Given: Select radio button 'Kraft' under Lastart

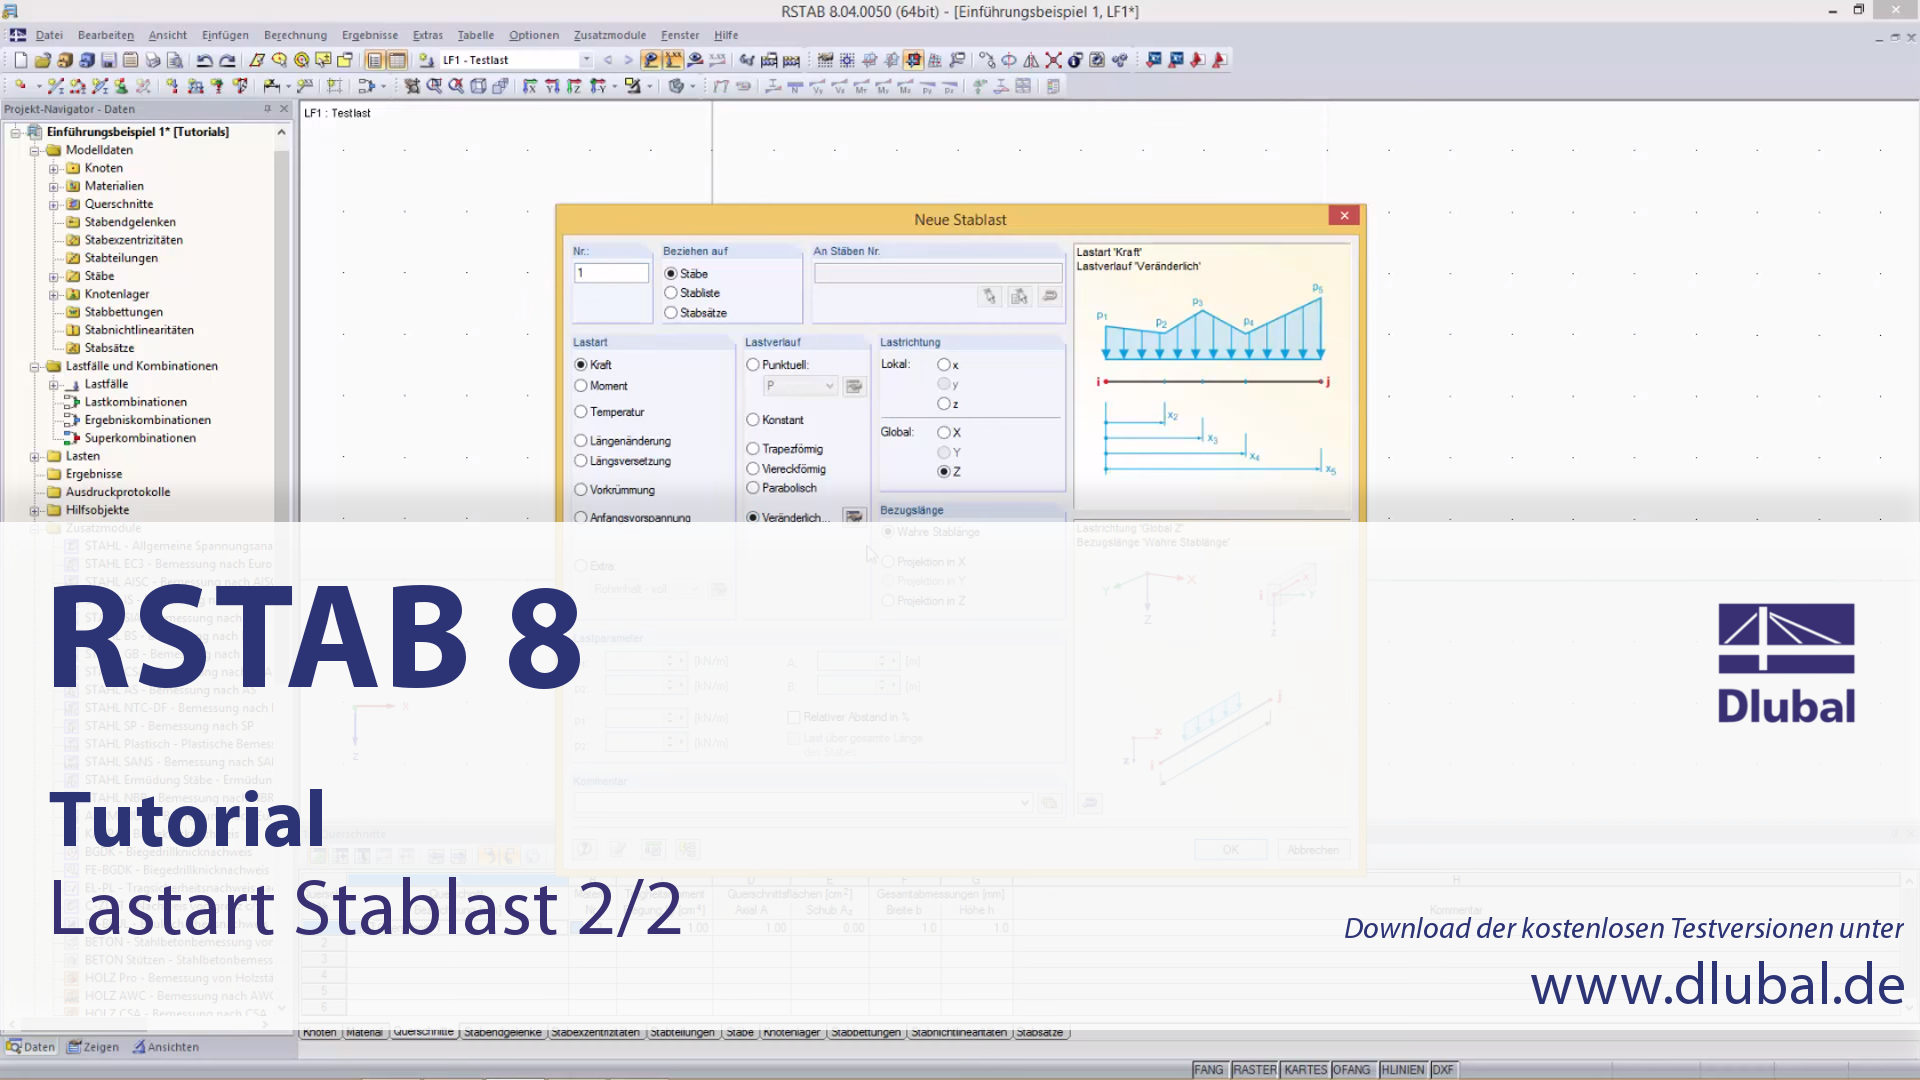Looking at the screenshot, I should (x=580, y=364).
